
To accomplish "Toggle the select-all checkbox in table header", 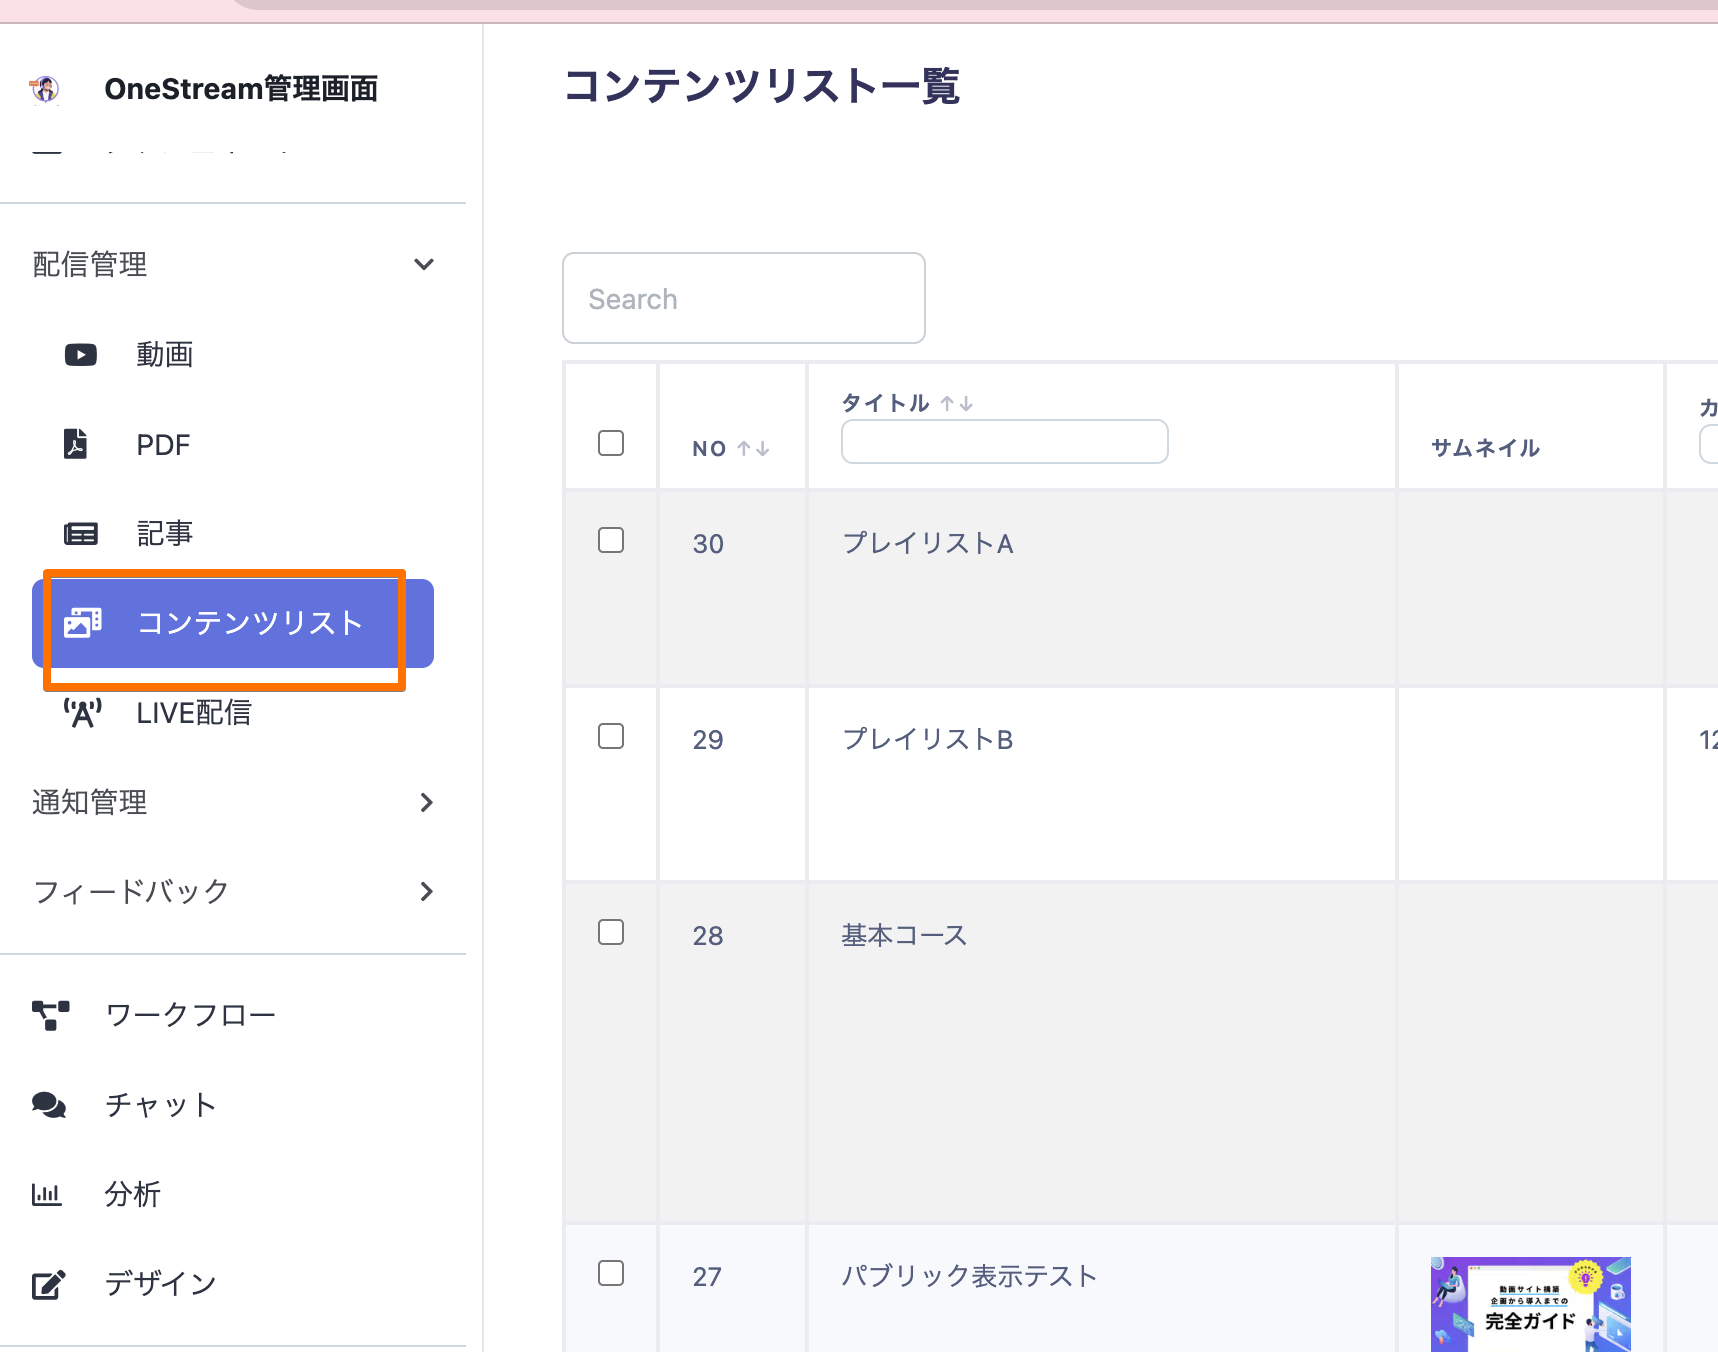I will point(611,443).
